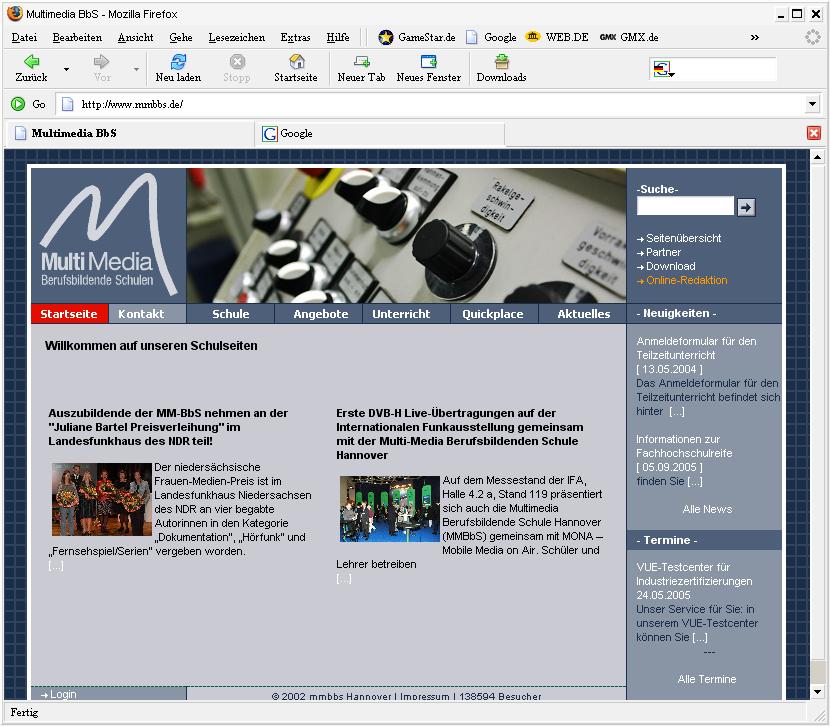
Task: Open the Online-Redaktion link
Action: (686, 280)
